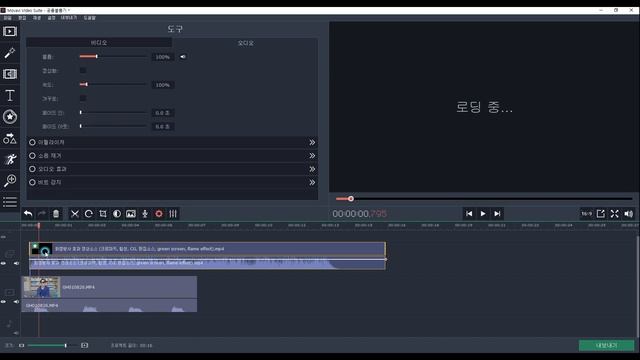Toggle the 정상화 (normalize) checkbox

tap(83, 71)
